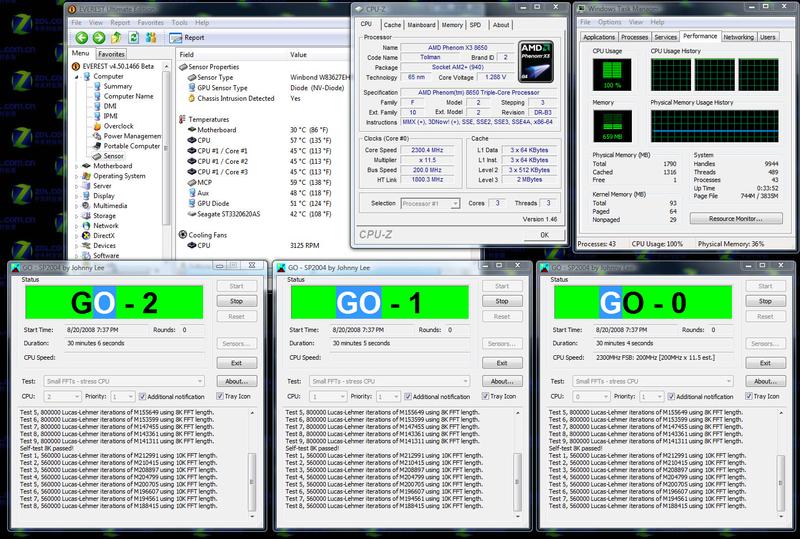
Task: Switch to the SPD tab in CPU-Z
Action: [475, 25]
